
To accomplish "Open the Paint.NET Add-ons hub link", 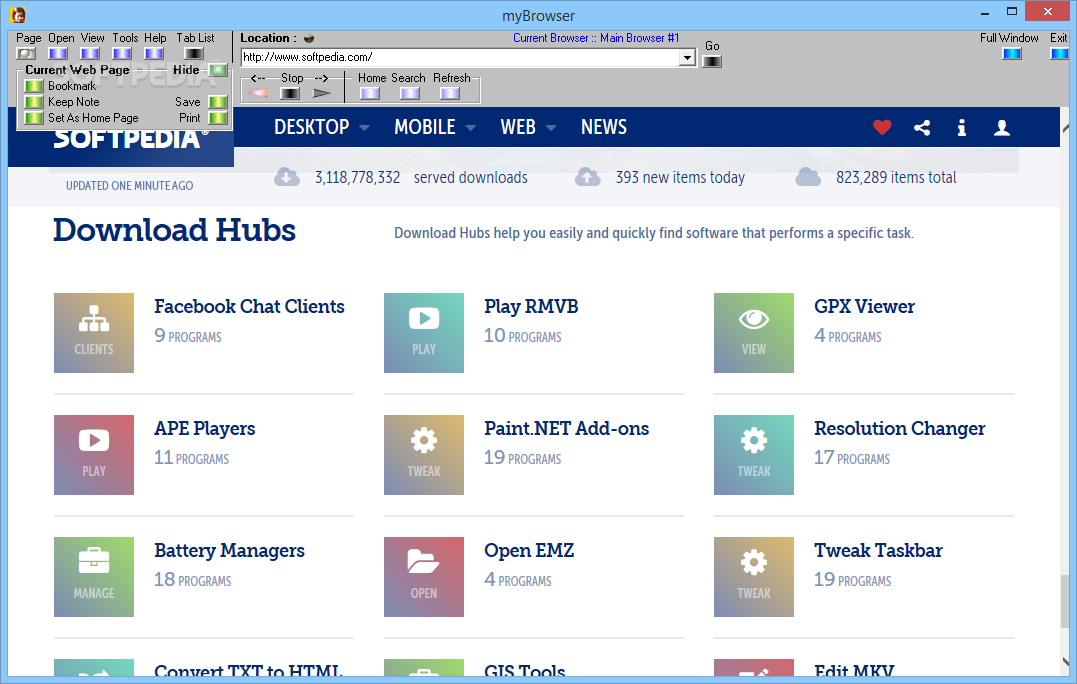I will pos(567,429).
